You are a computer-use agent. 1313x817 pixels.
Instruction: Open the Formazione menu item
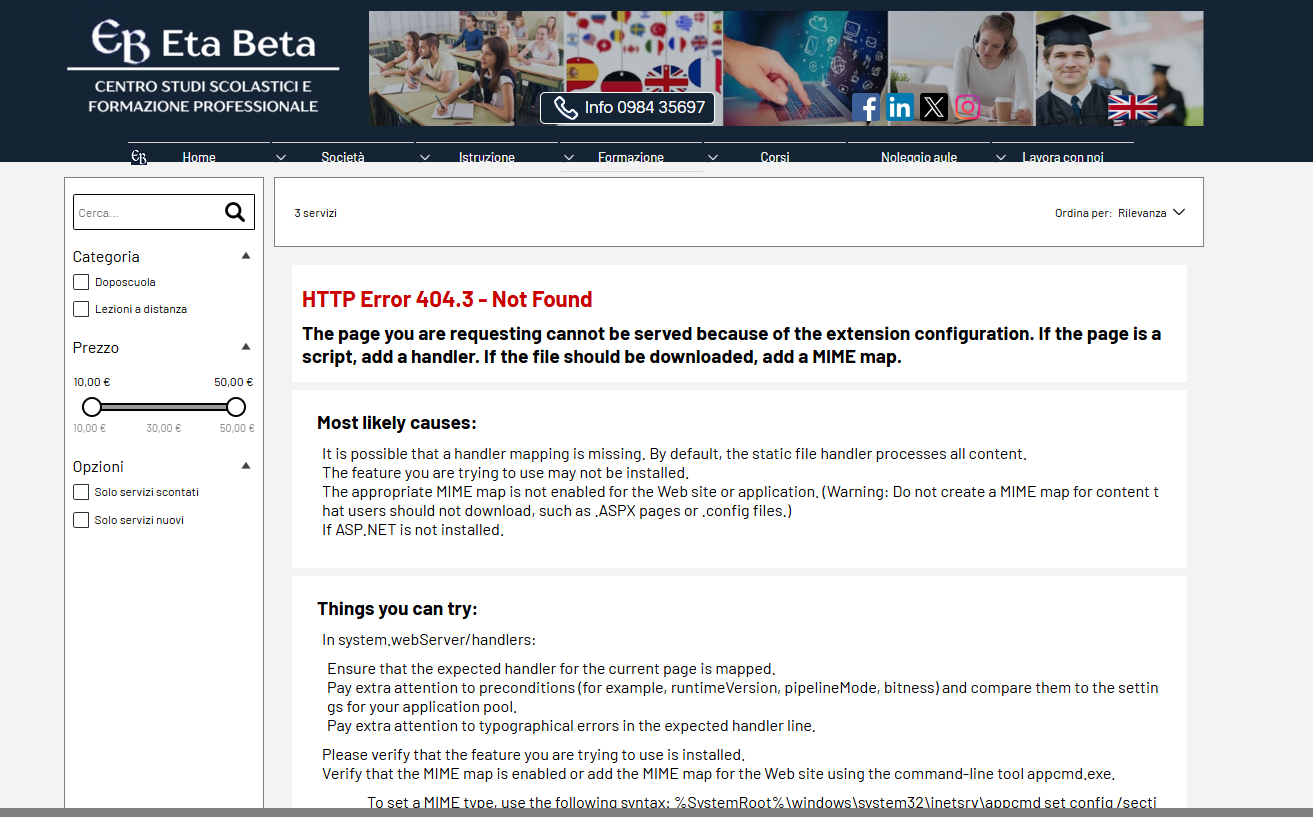click(x=631, y=157)
